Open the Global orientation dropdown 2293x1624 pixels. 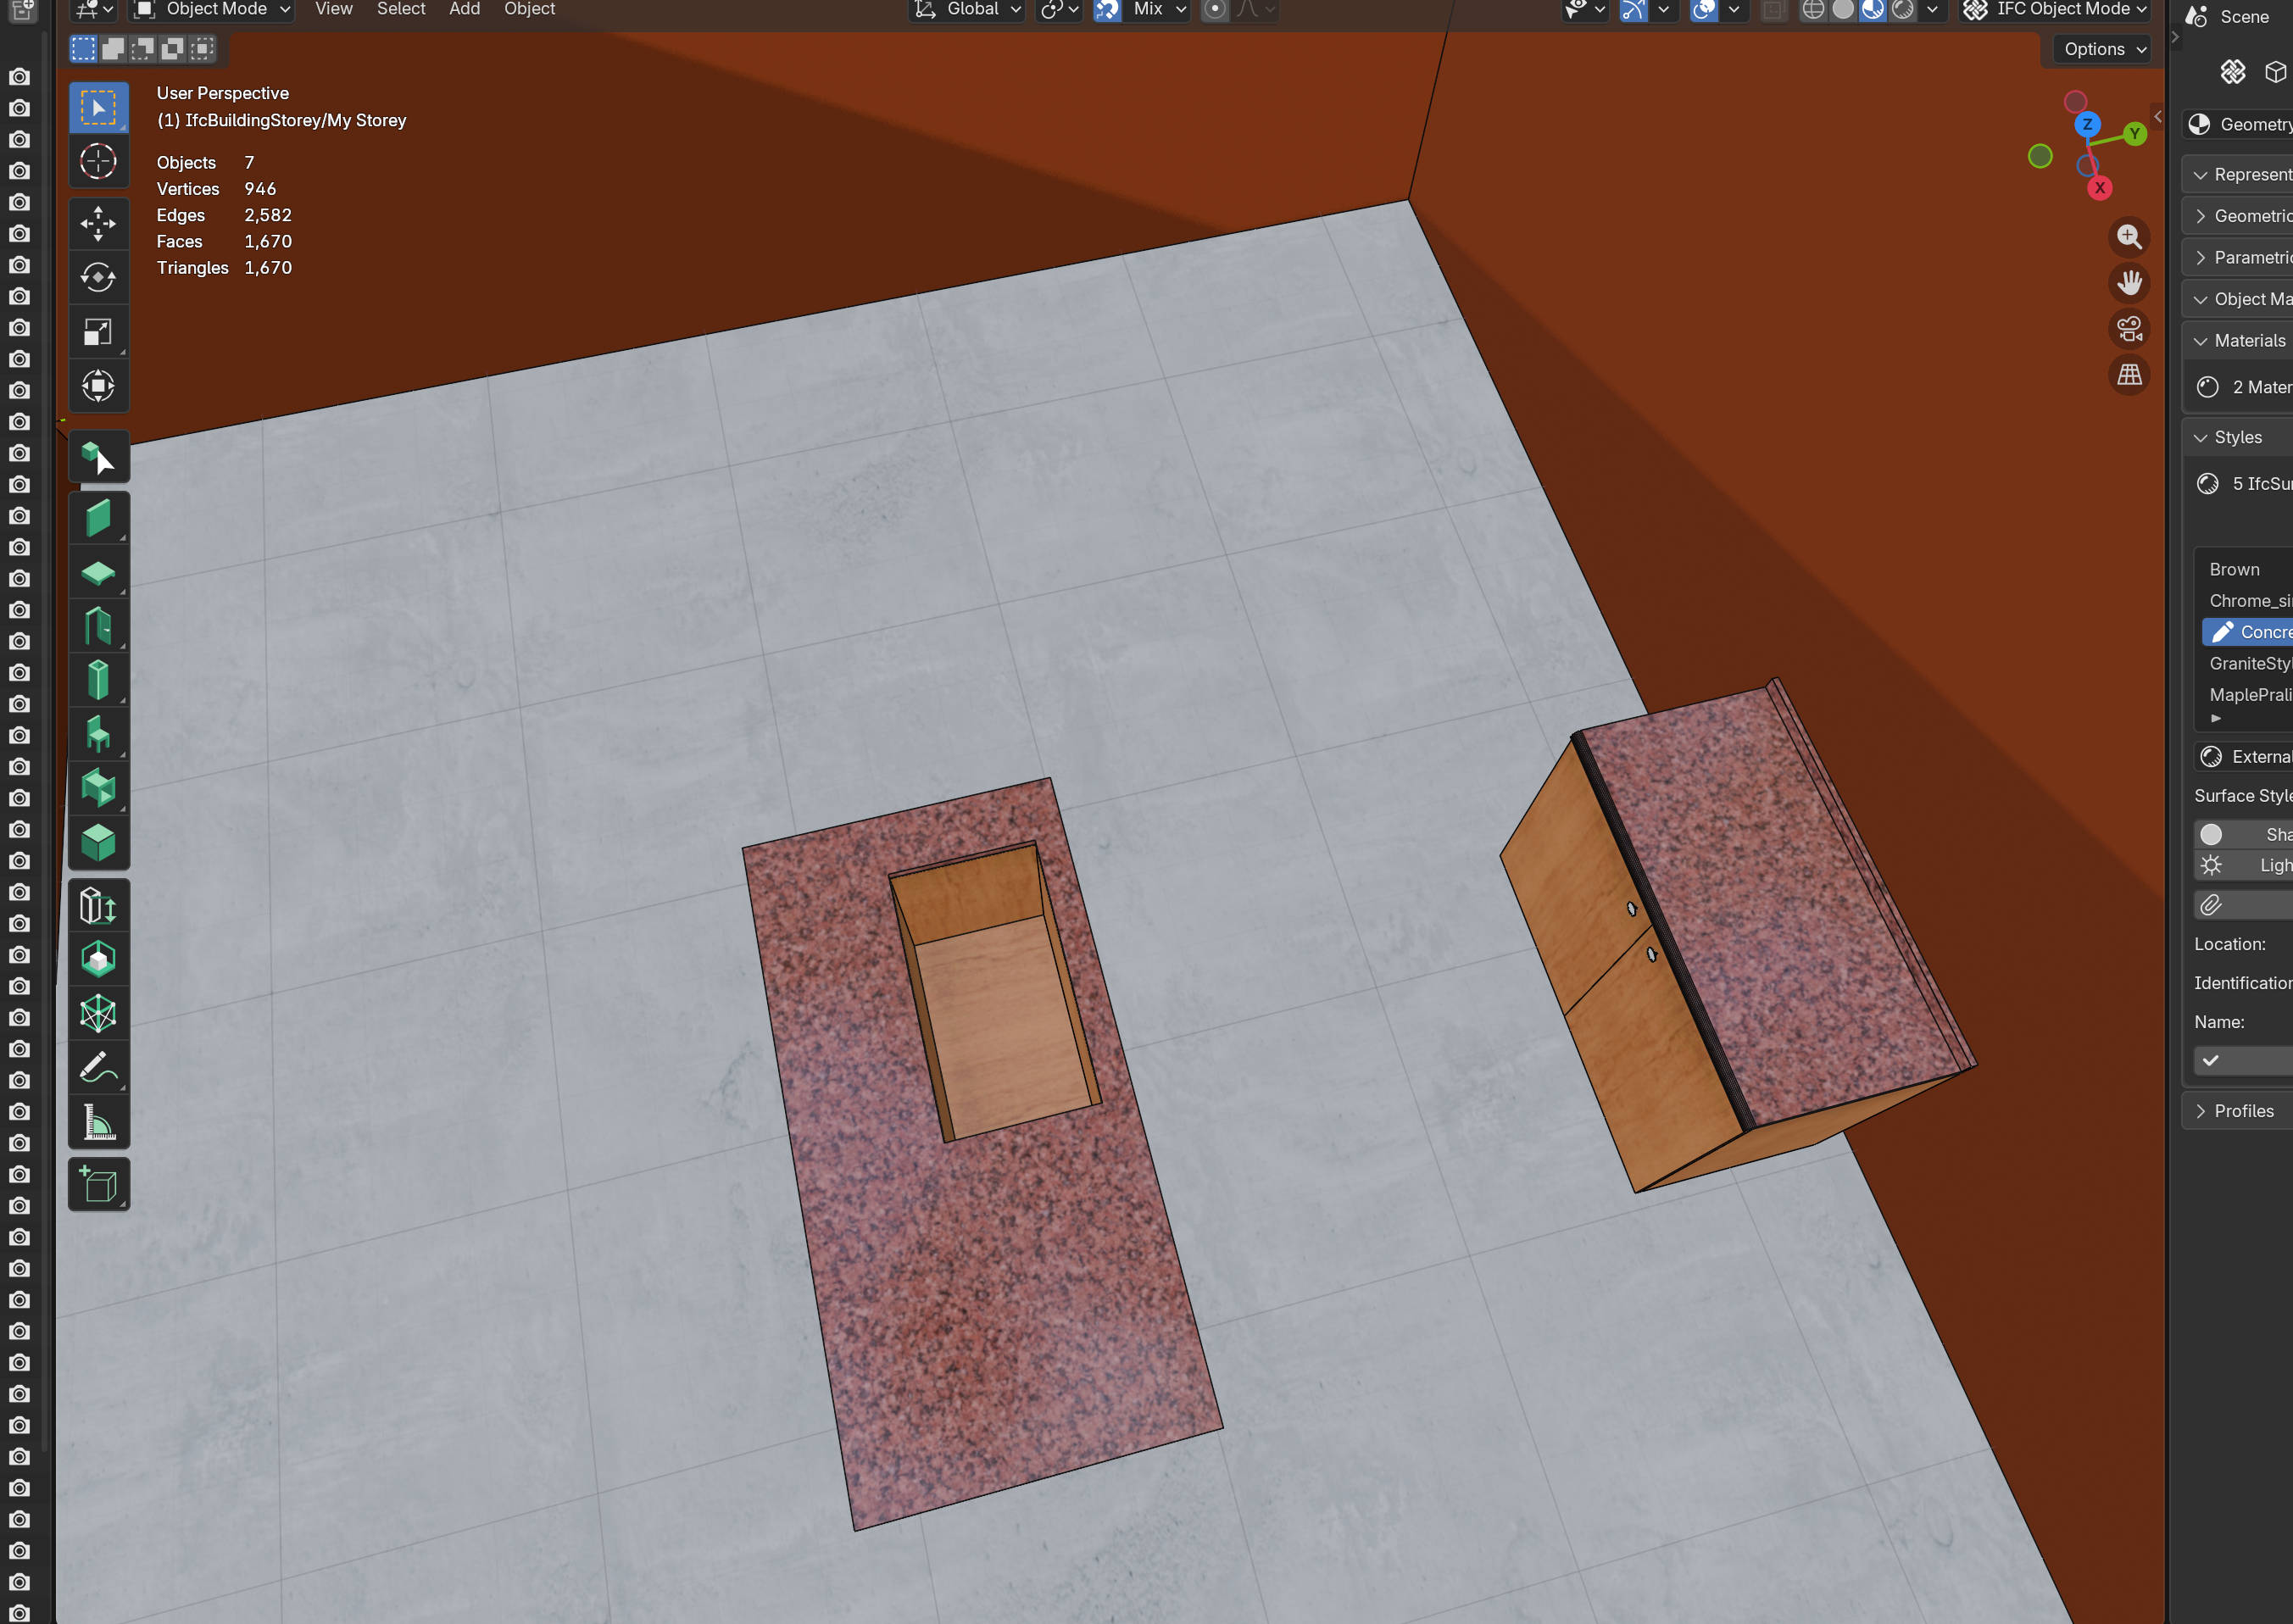(969, 10)
